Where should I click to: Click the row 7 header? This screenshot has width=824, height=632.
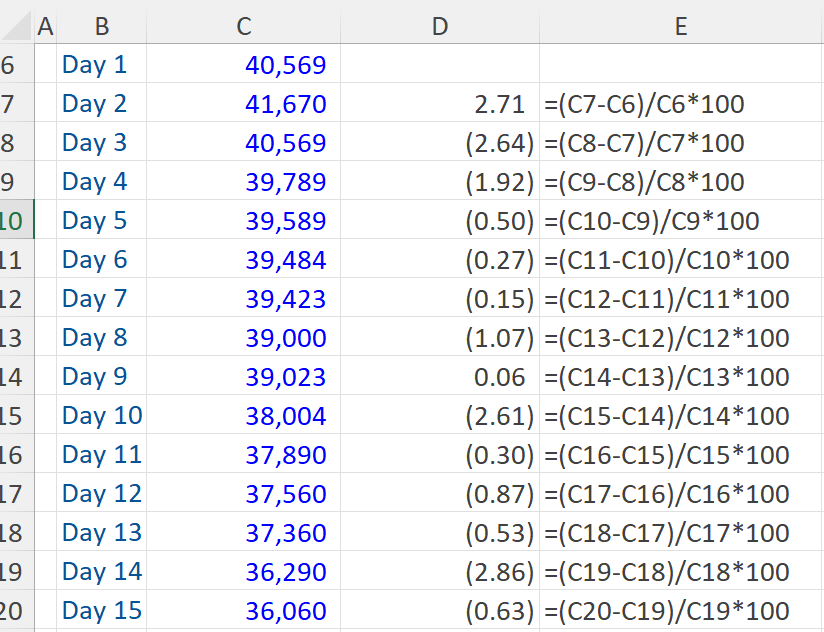(14, 104)
